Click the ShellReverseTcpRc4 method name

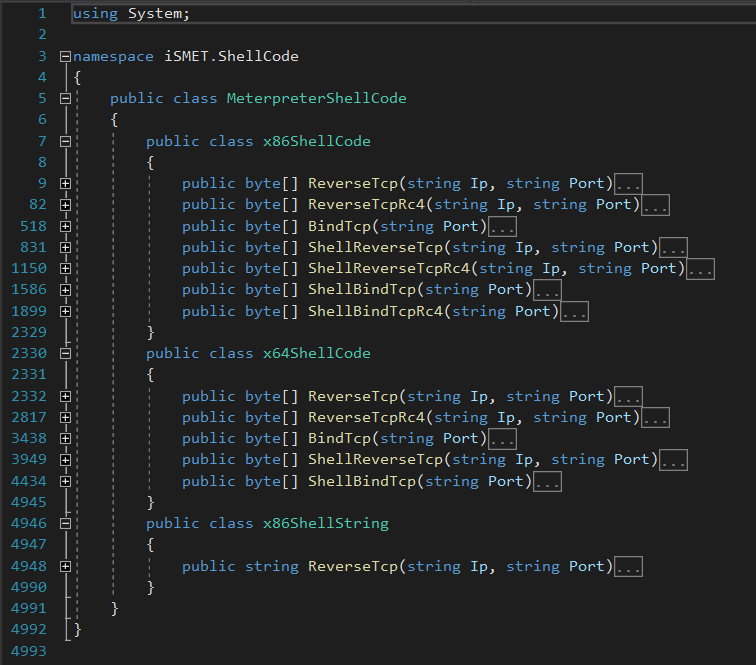click(389, 269)
